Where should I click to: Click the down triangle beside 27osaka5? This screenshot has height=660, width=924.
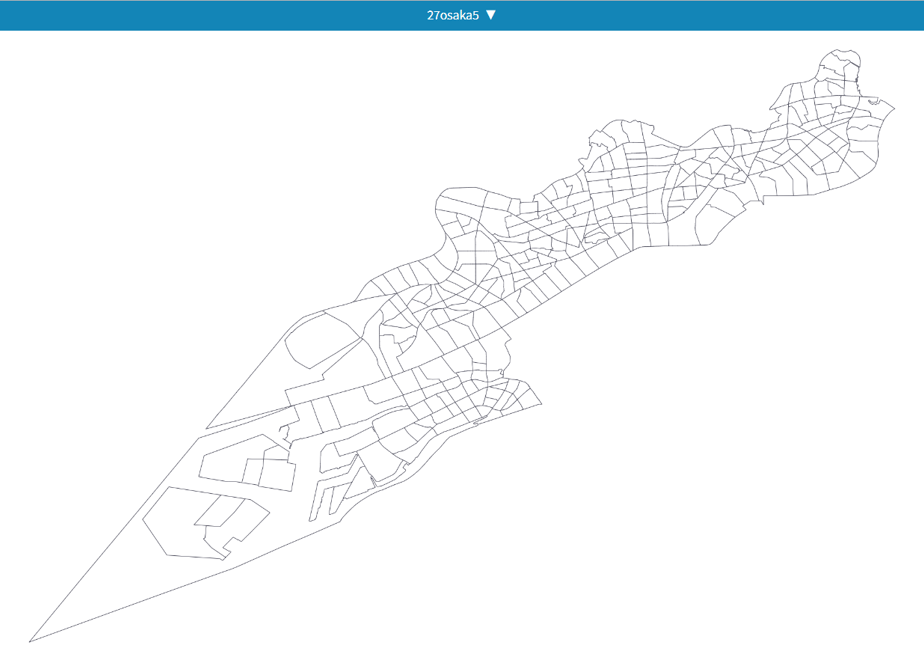coord(491,15)
